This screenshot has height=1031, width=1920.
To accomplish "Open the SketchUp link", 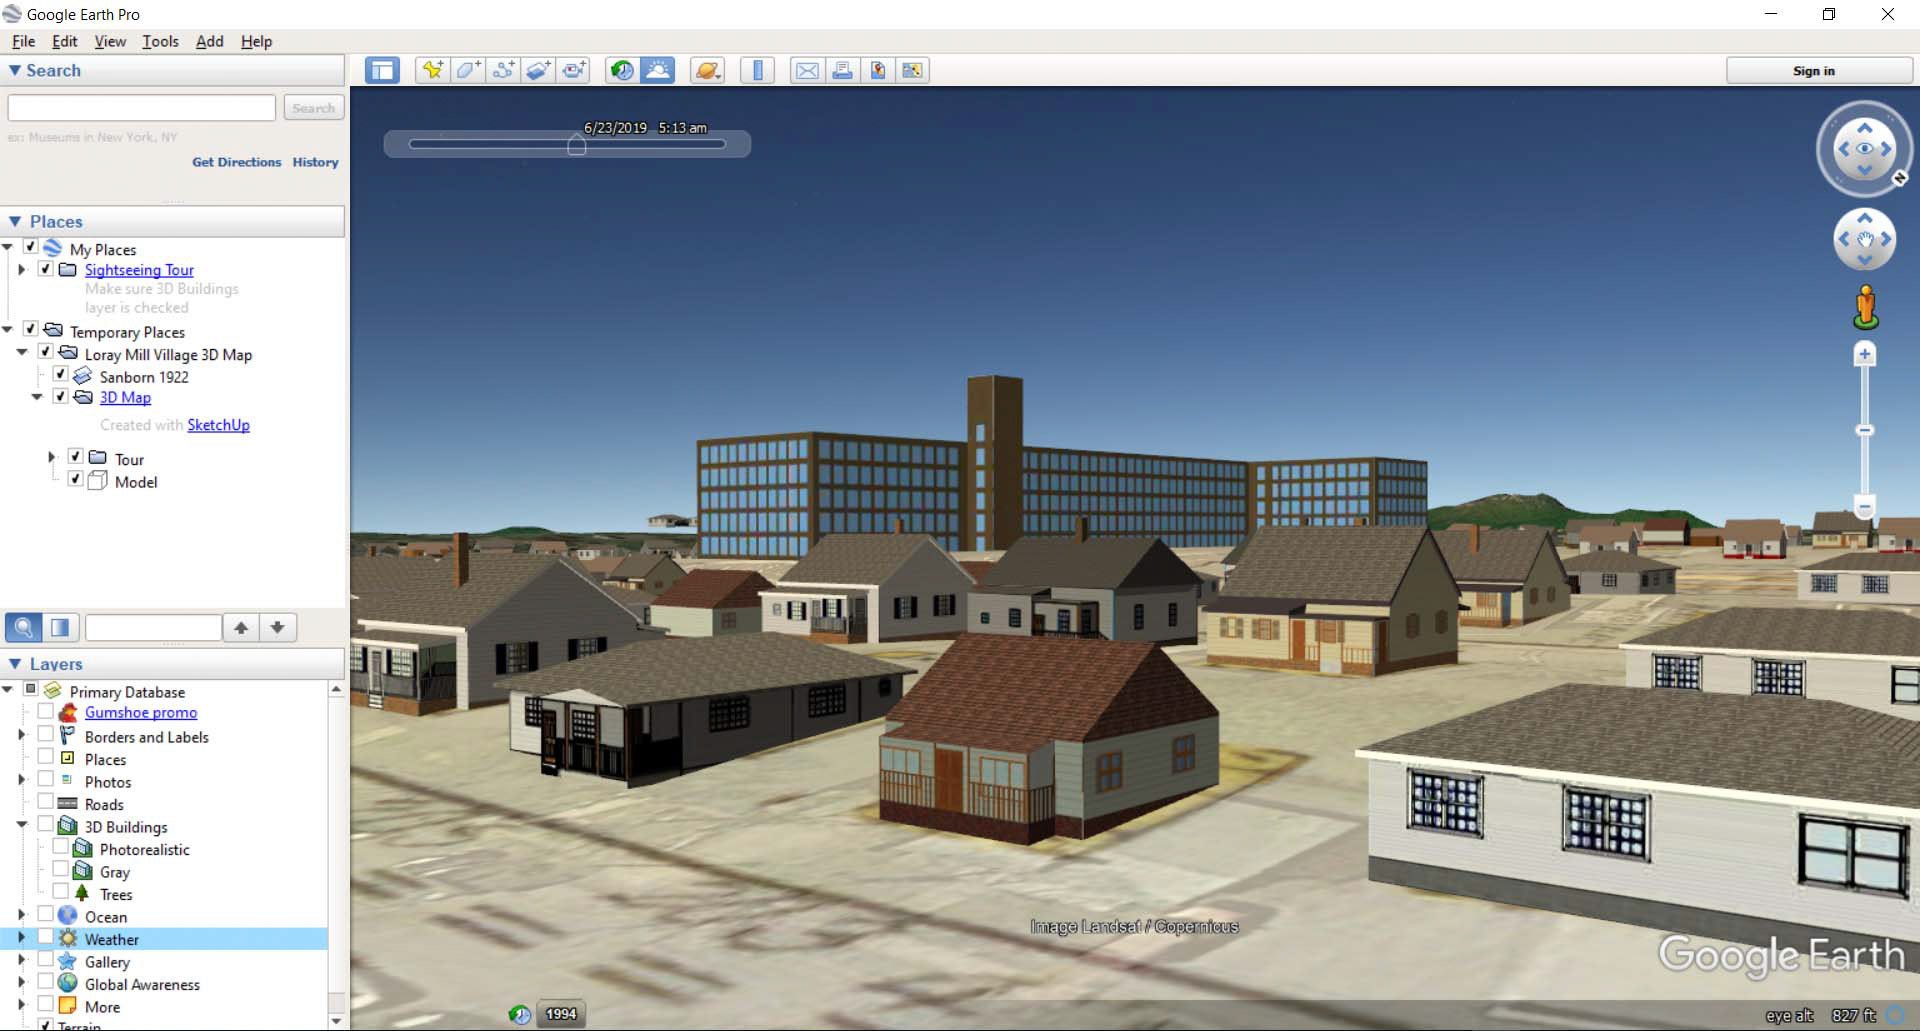I will (x=218, y=425).
